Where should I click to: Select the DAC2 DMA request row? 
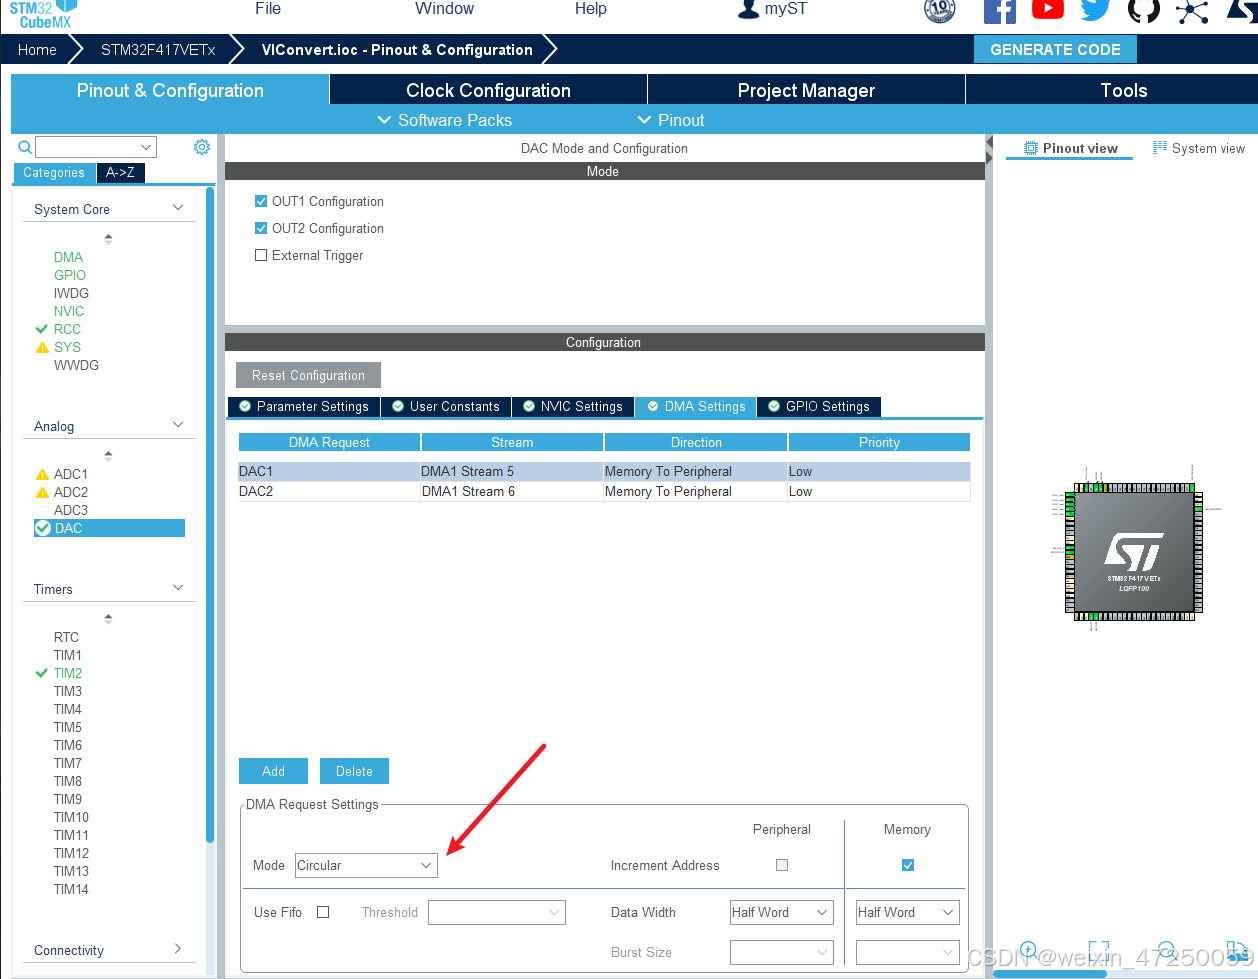tap(604, 491)
